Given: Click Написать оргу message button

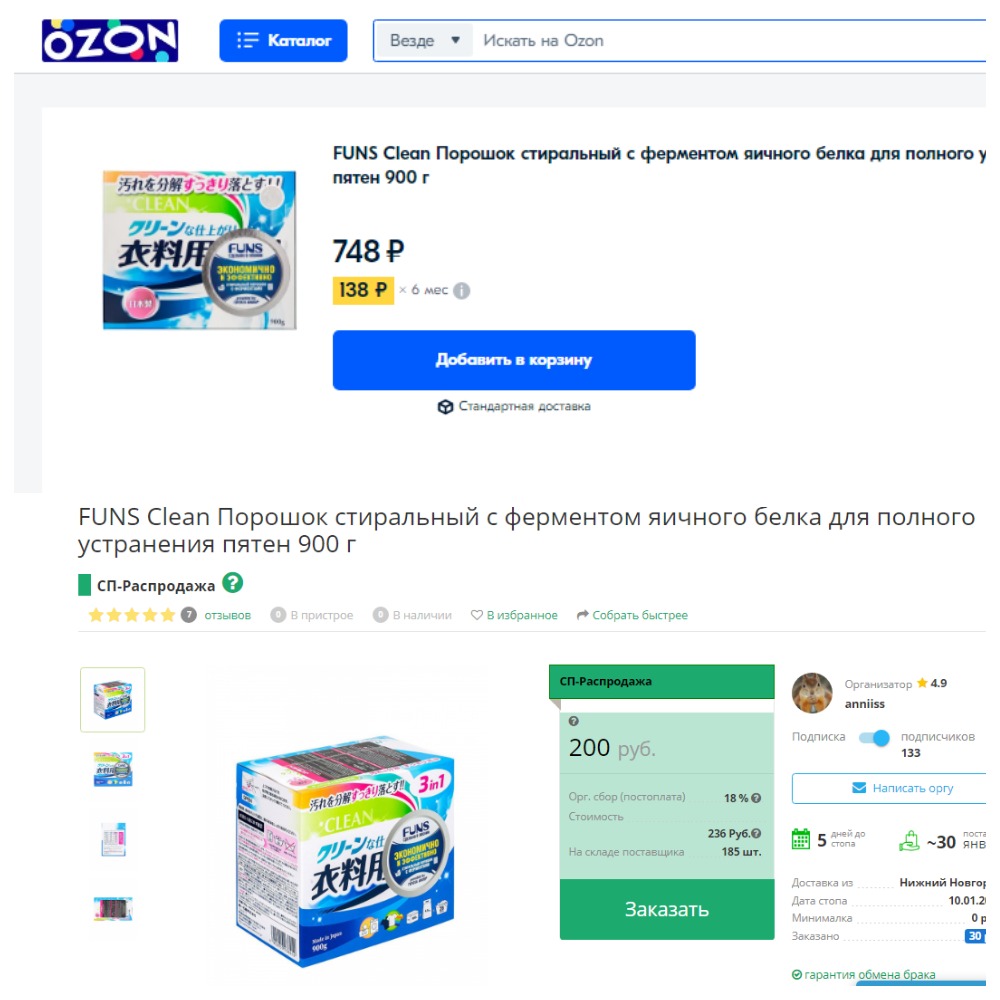Looking at the screenshot, I should (890, 788).
